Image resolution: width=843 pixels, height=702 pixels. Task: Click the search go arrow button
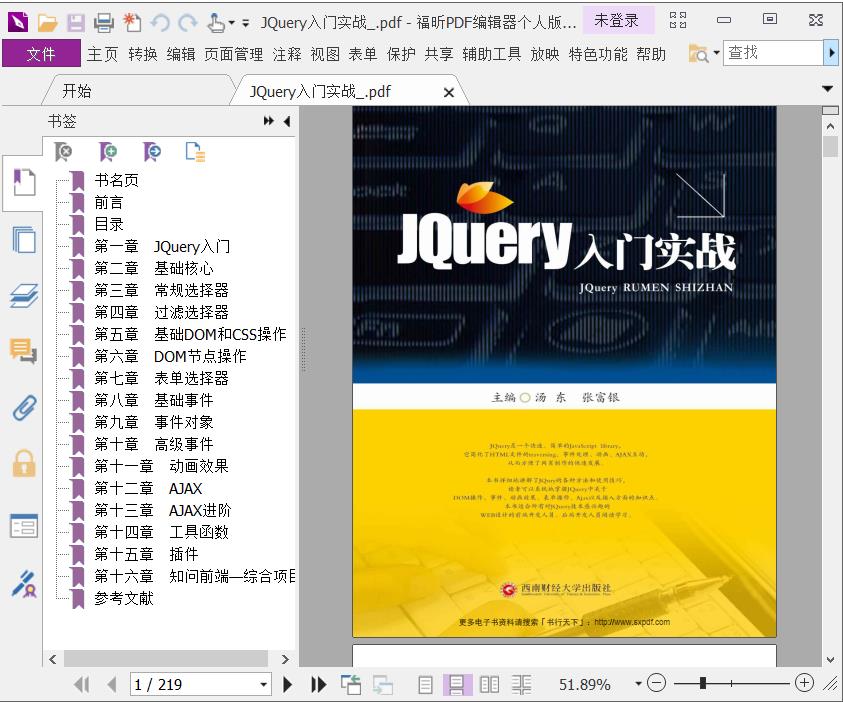[x=831, y=53]
